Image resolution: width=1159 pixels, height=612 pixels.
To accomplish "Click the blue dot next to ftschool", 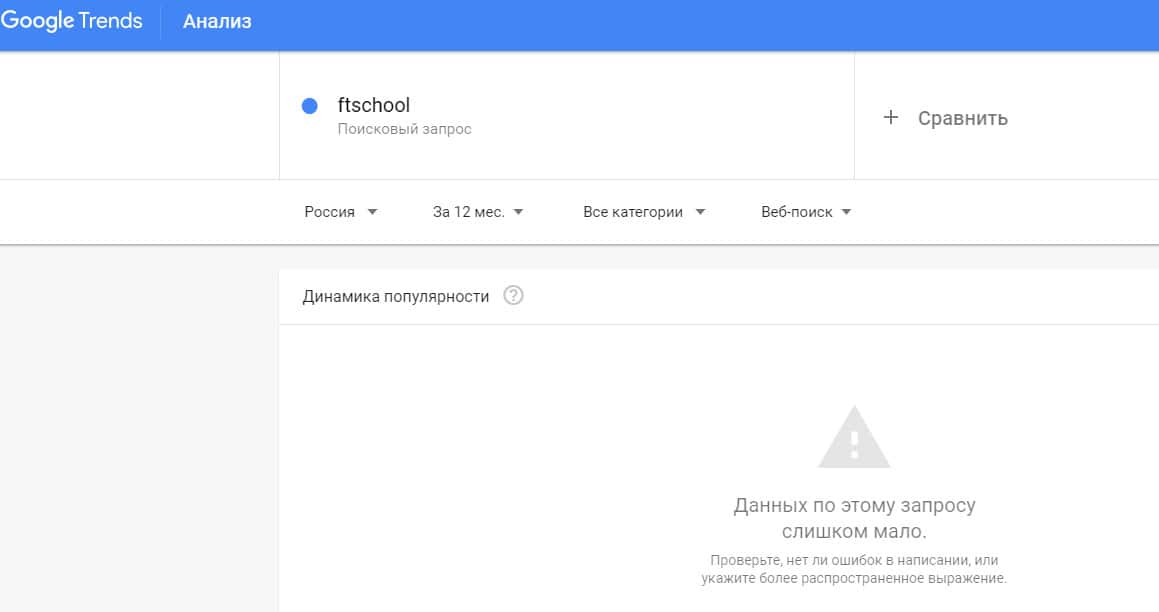I will click(310, 106).
